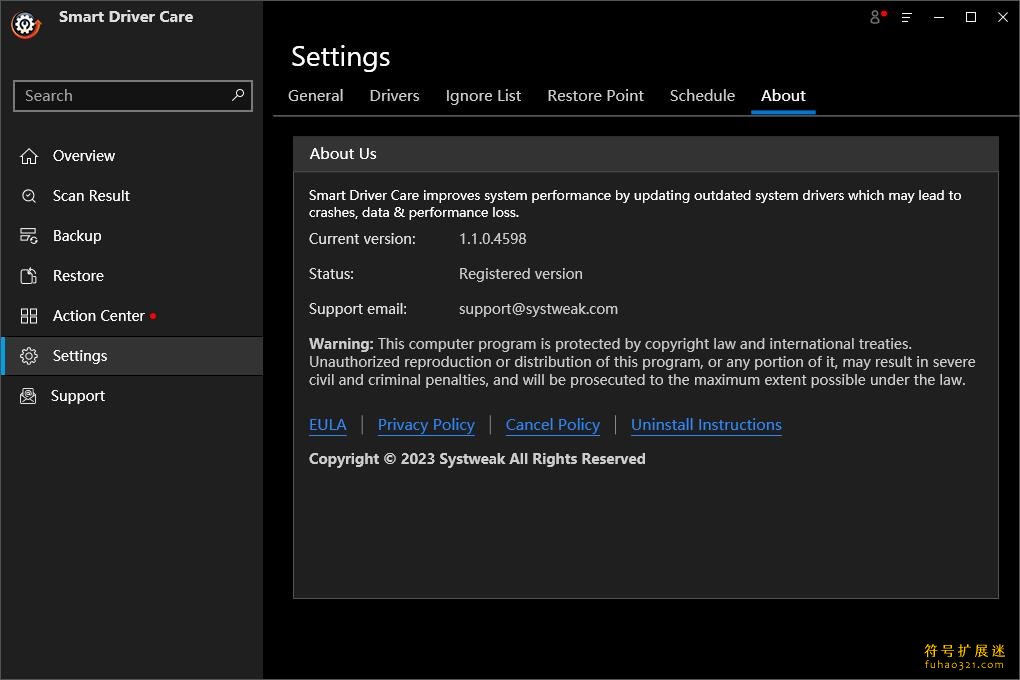The image size is (1020, 680).
Task: Click into the Search input field
Action: 133,96
